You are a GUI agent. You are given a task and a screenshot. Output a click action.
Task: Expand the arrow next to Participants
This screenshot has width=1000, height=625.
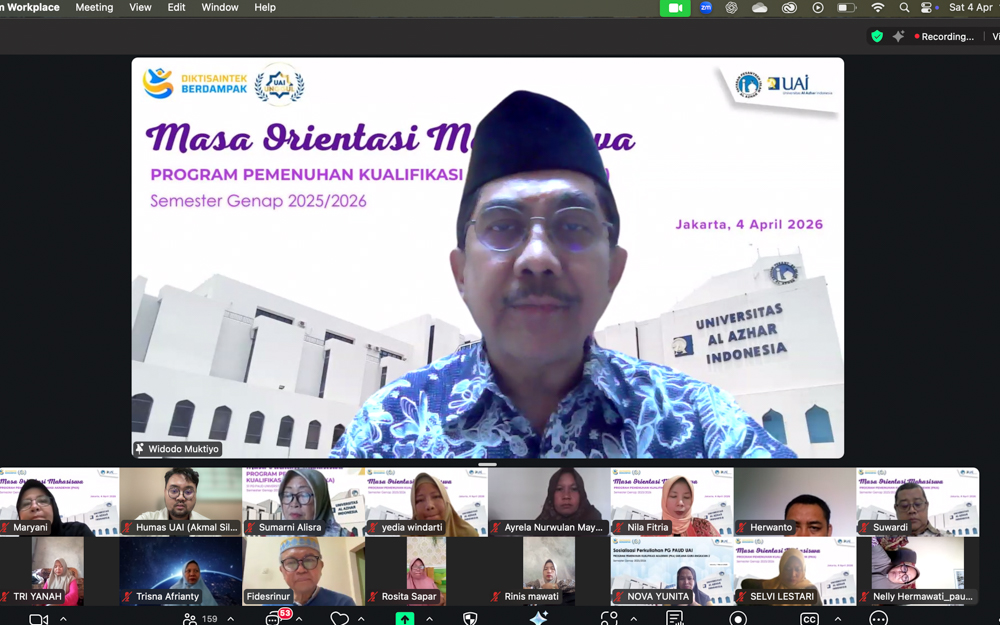pyautogui.click(x=231, y=619)
